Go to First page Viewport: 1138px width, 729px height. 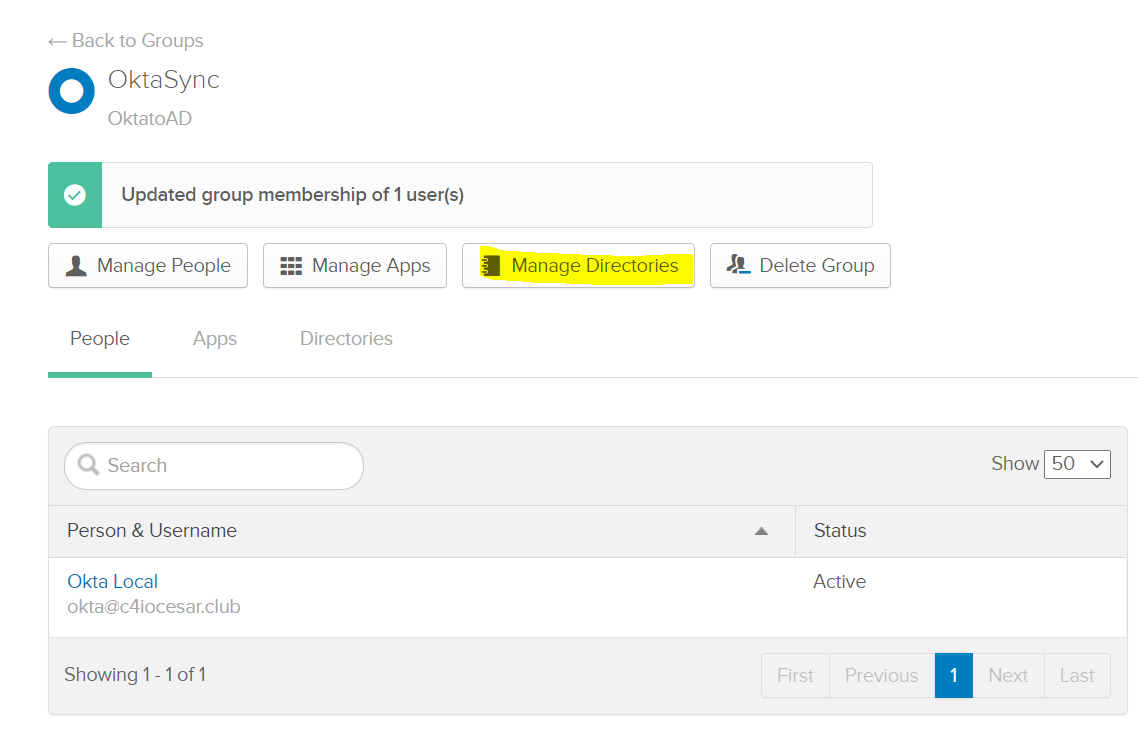click(795, 676)
